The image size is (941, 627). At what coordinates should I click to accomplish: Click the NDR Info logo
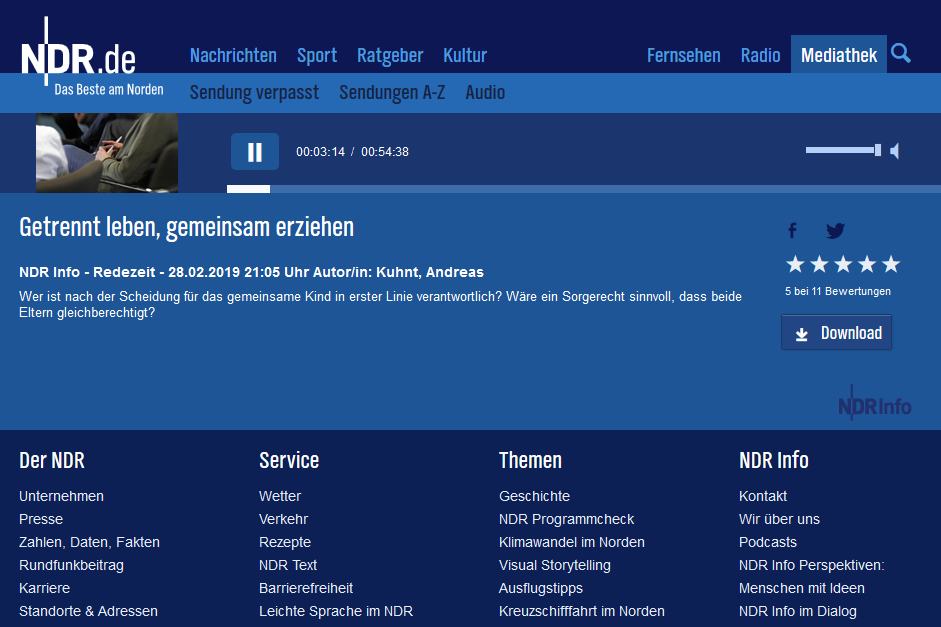[x=874, y=405]
